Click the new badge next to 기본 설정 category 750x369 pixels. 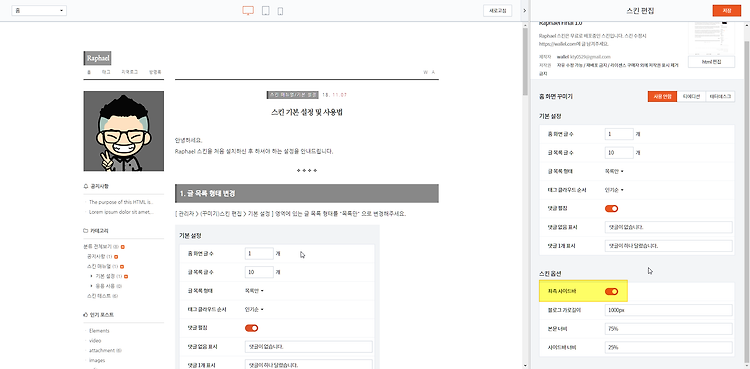pyautogui.click(x=126, y=276)
